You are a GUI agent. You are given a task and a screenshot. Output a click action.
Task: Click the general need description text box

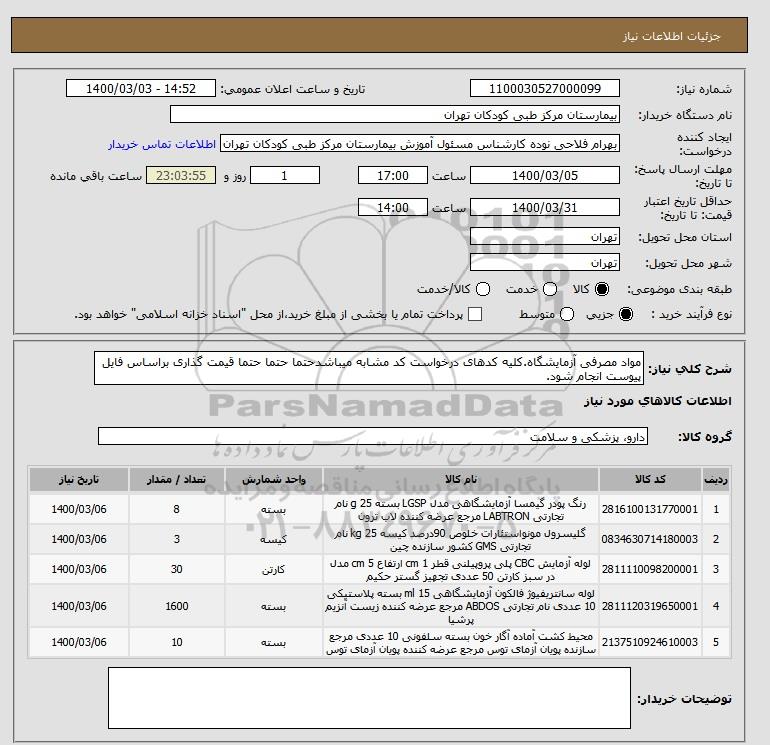pyautogui.click(x=369, y=368)
